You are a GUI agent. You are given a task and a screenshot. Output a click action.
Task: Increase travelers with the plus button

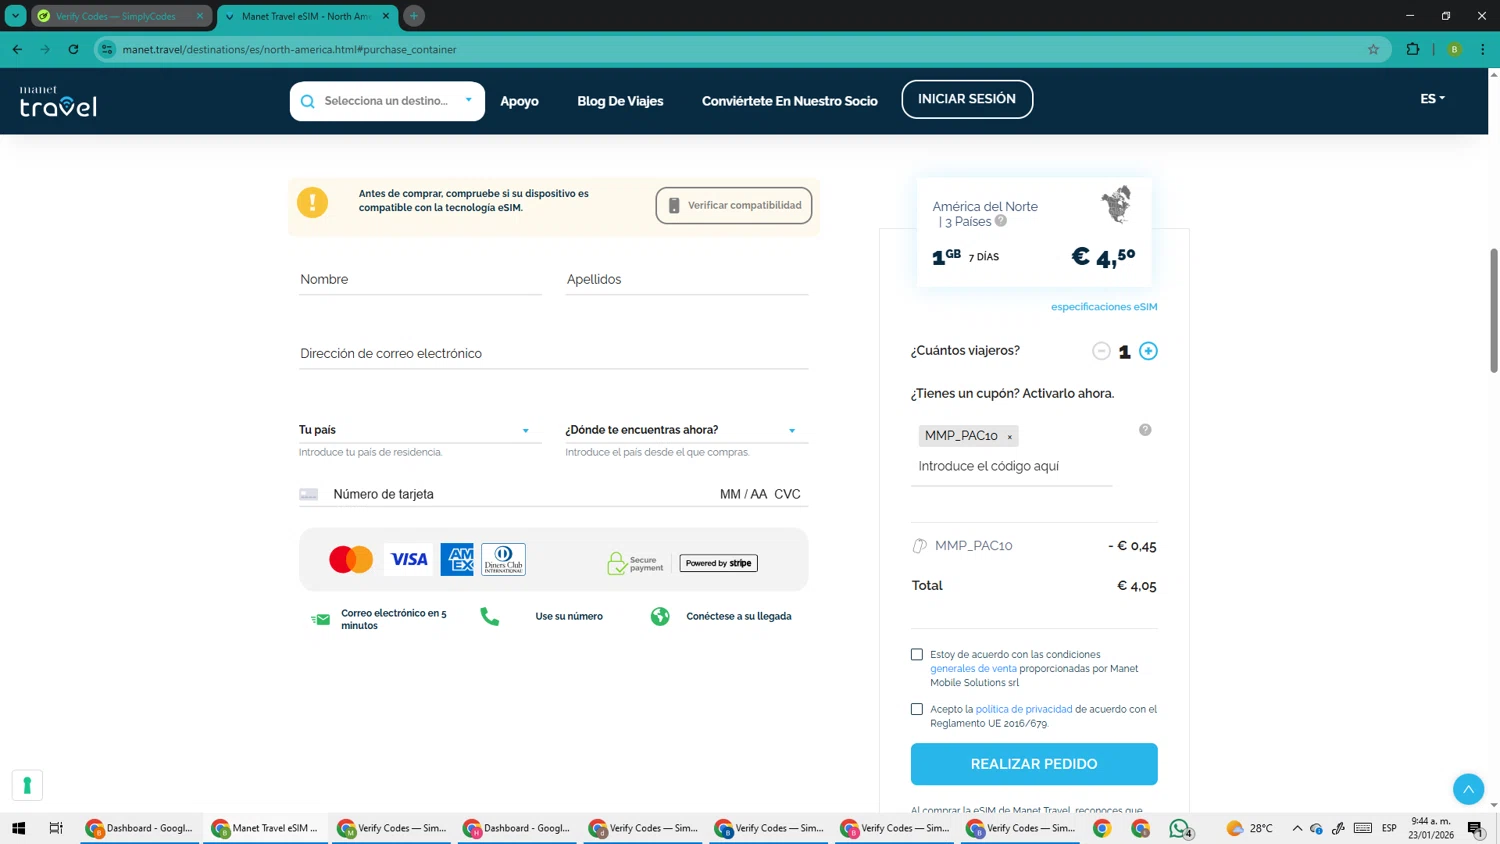click(1148, 351)
